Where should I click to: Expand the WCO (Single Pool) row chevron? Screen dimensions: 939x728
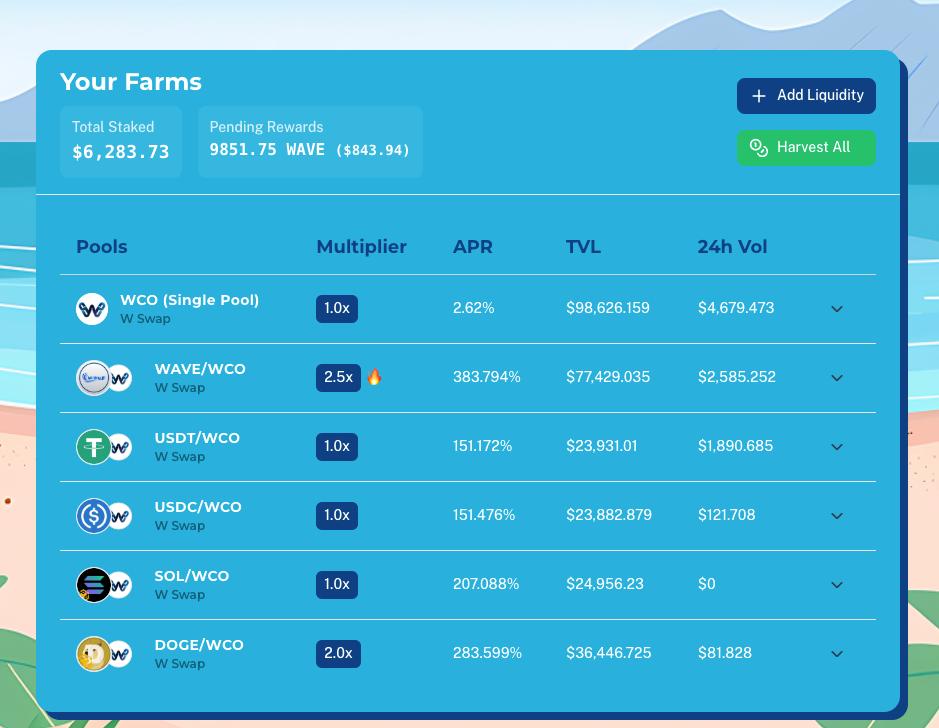point(837,309)
